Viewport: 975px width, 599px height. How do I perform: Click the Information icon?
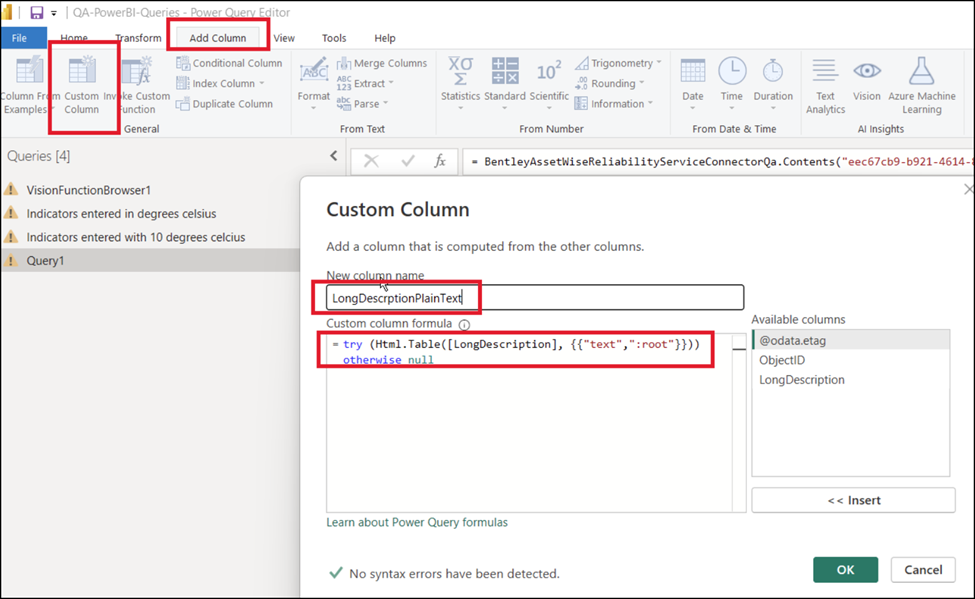tap(581, 104)
